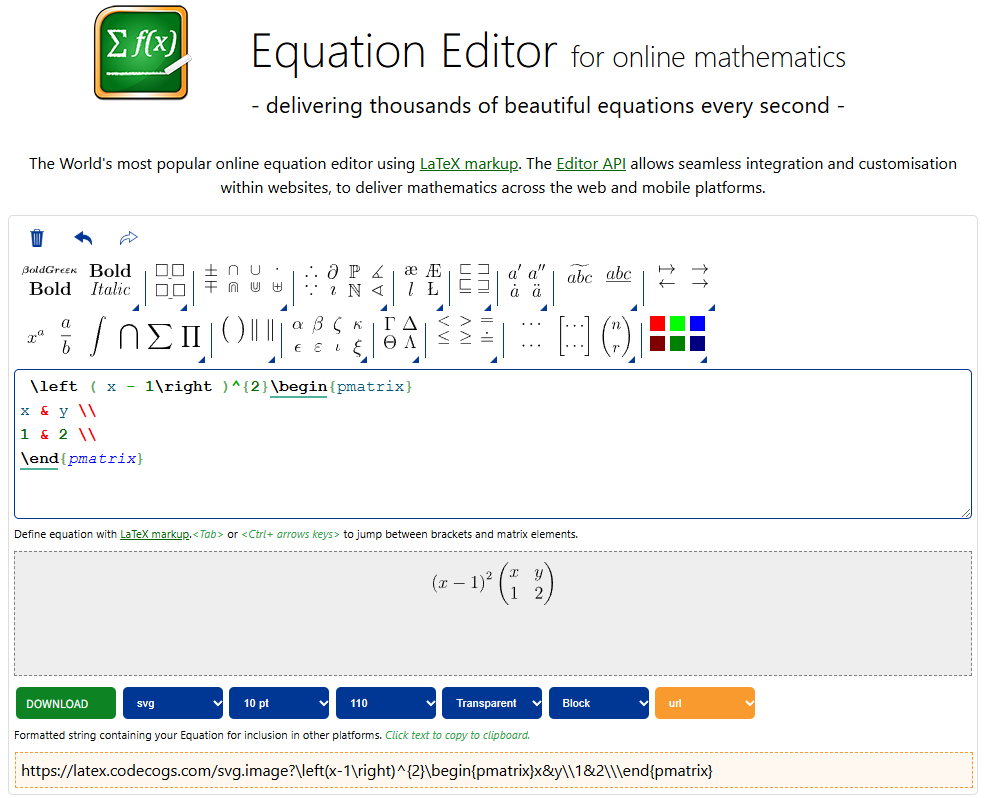984x798 pixels.
Task: Insert capital Theta letter
Action: click(390, 343)
